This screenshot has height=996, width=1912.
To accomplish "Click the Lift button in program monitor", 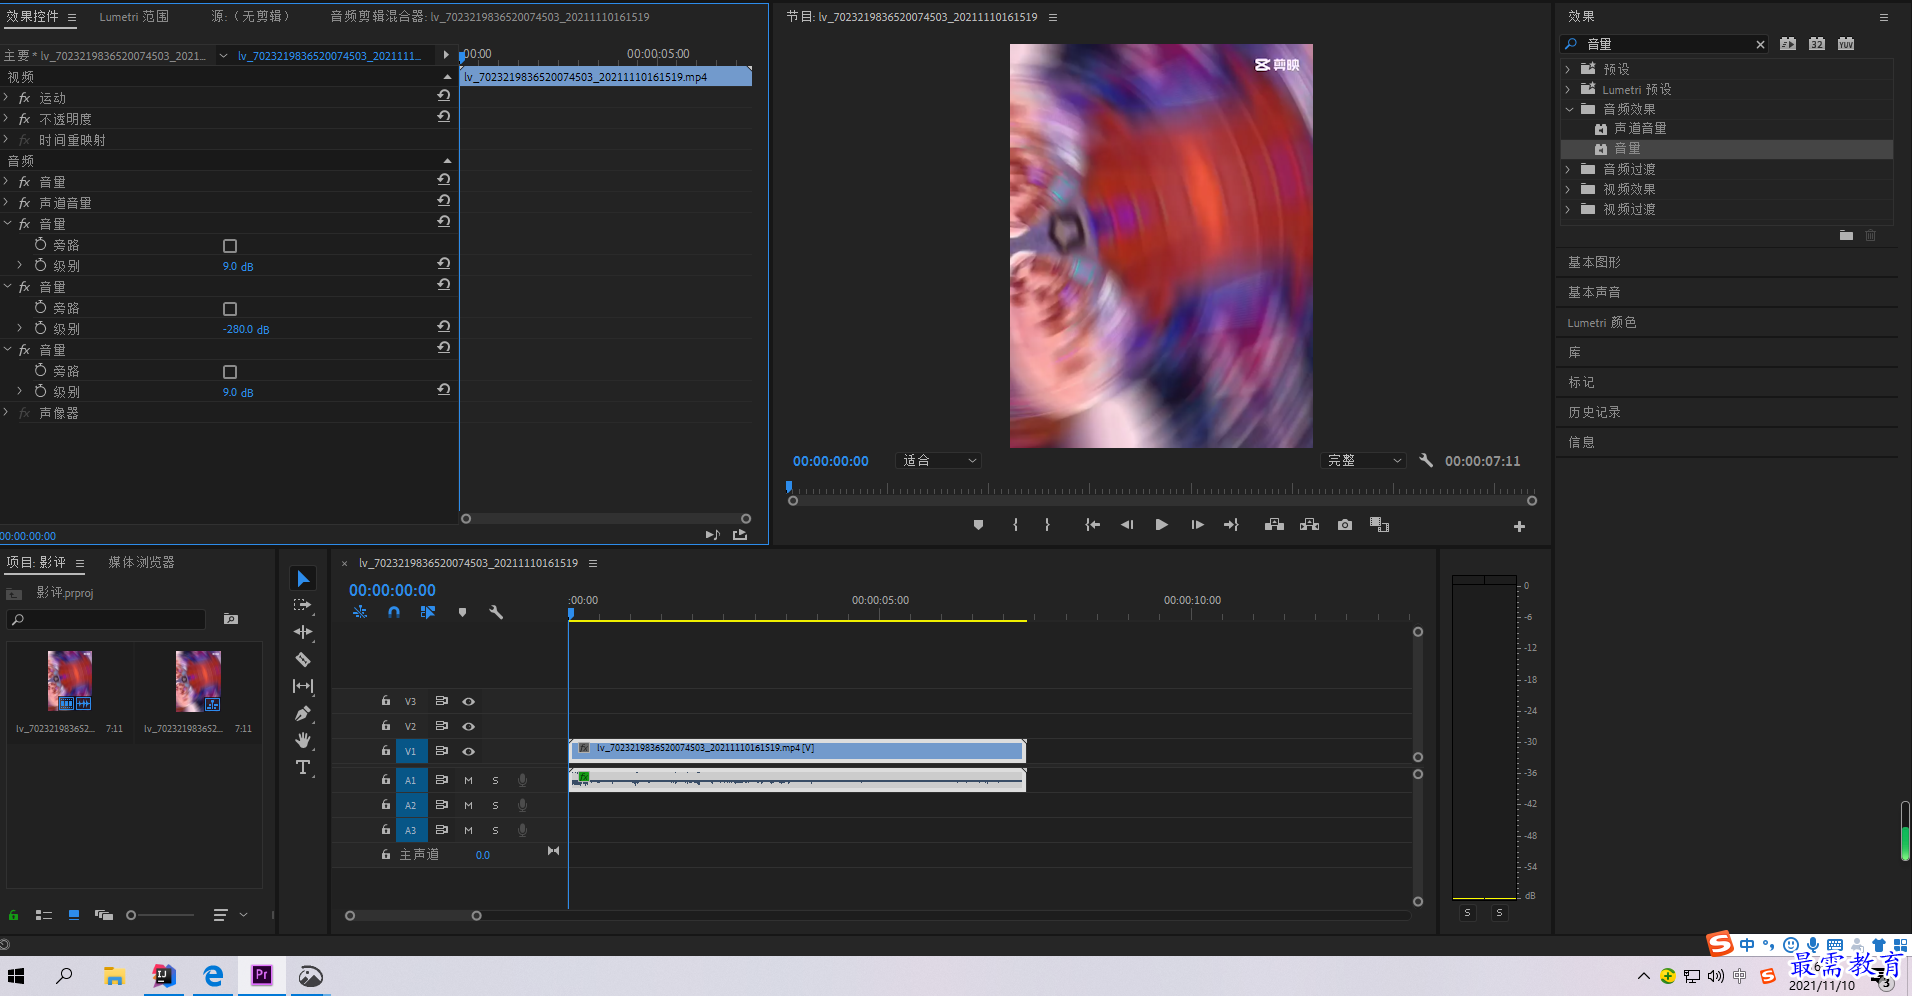I will (x=1274, y=525).
